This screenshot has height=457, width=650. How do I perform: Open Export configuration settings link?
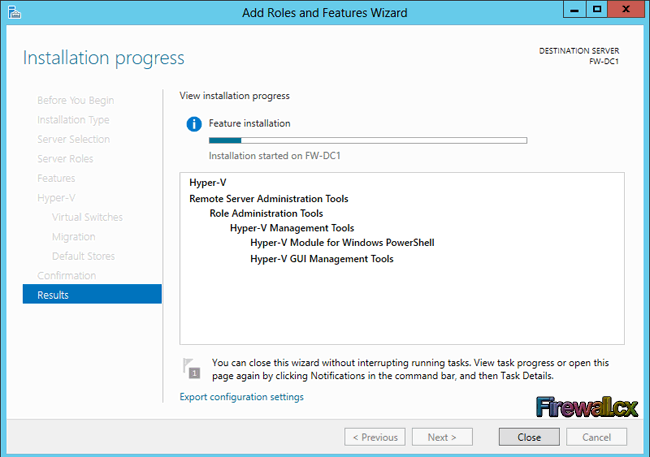[x=241, y=397]
